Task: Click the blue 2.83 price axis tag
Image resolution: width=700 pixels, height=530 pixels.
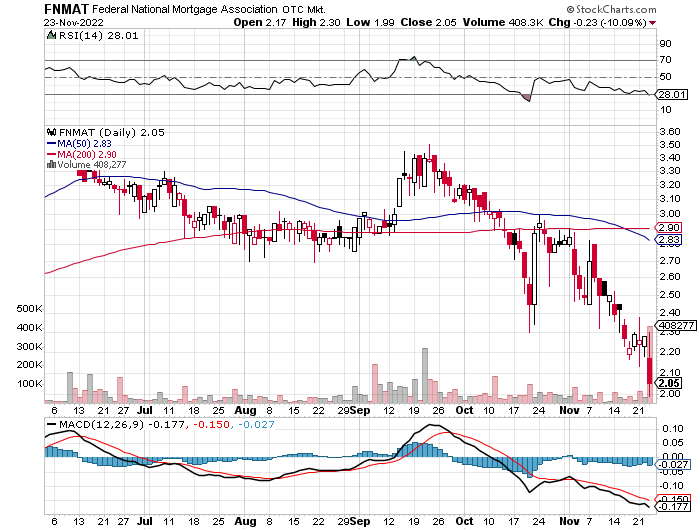Action: coord(669,240)
